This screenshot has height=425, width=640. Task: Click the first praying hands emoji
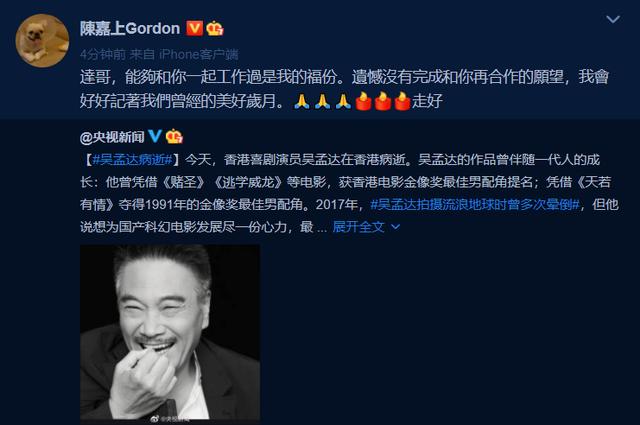click(302, 101)
